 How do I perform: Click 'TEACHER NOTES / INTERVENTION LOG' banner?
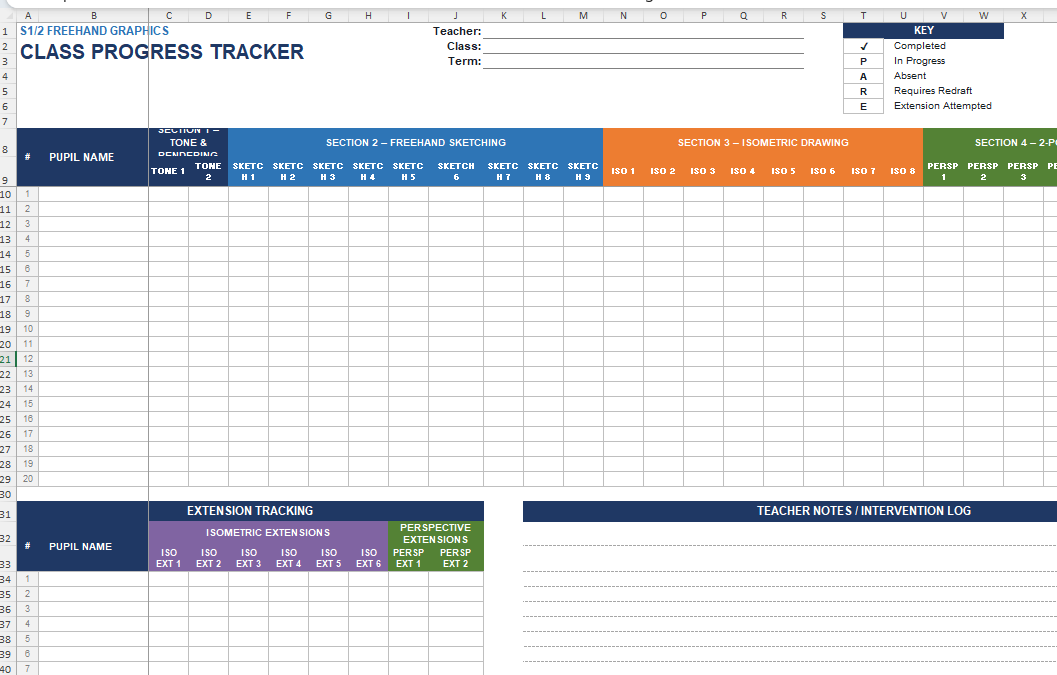(864, 511)
